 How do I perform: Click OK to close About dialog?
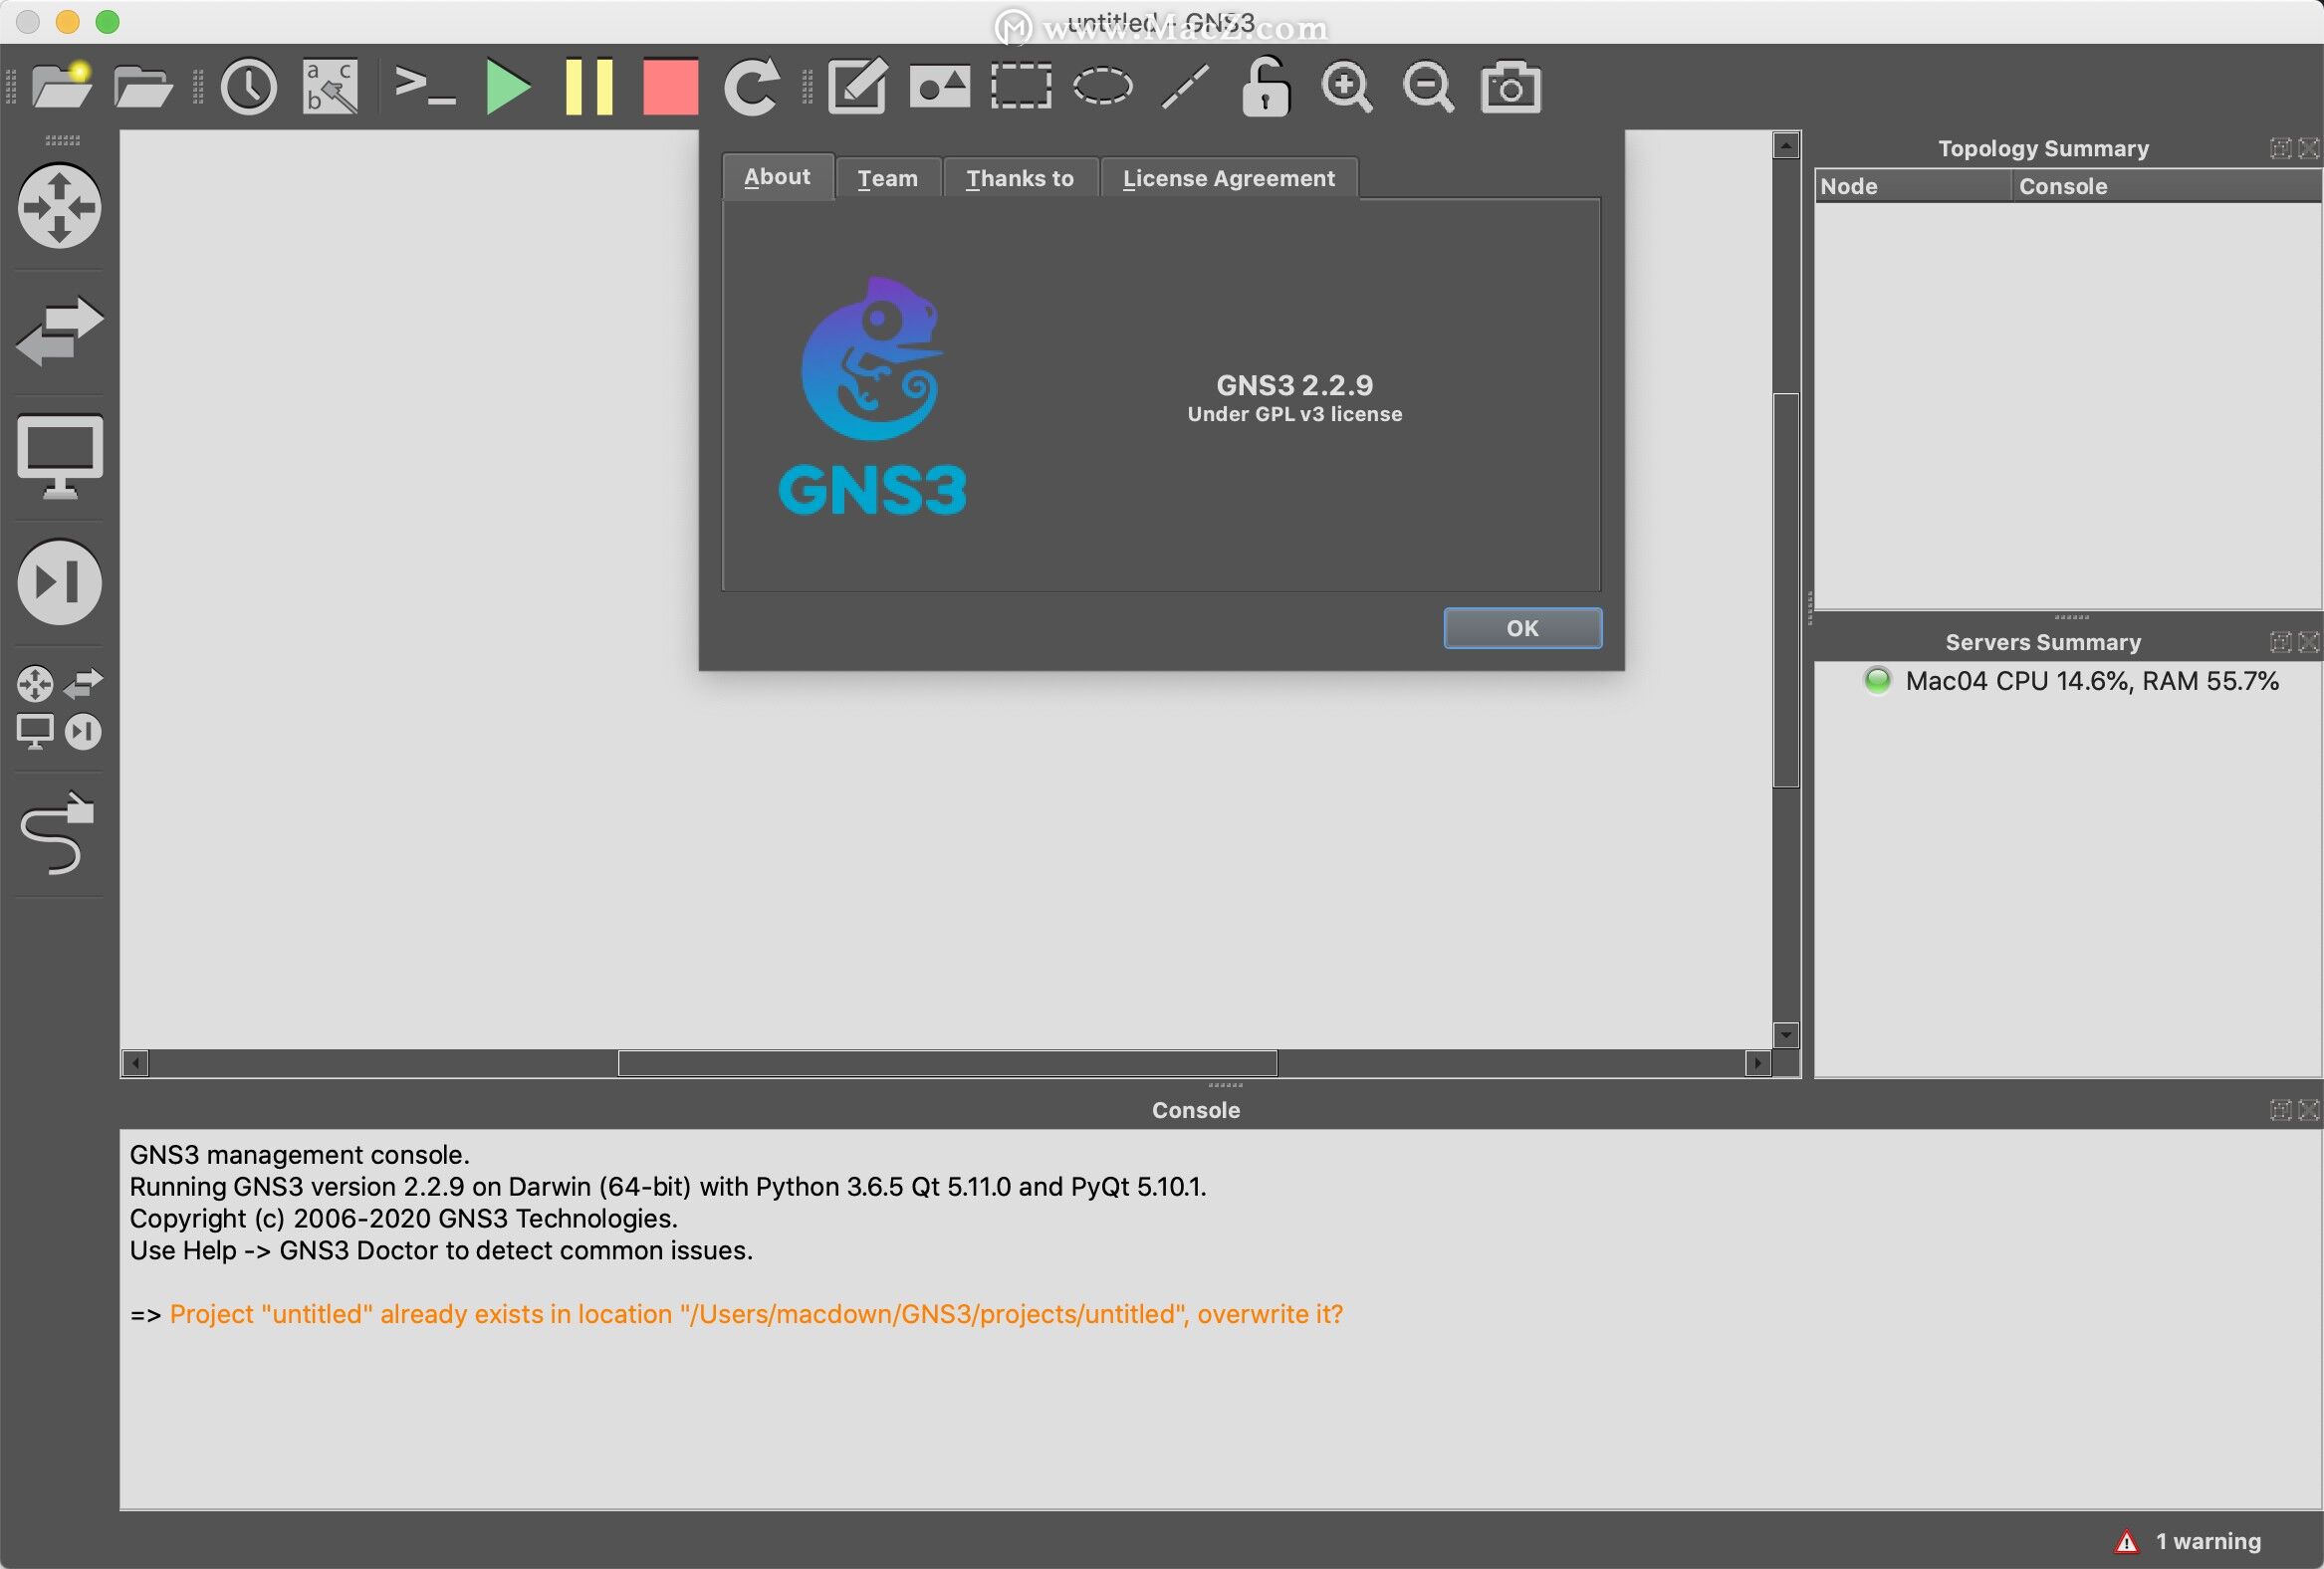pyautogui.click(x=1522, y=628)
